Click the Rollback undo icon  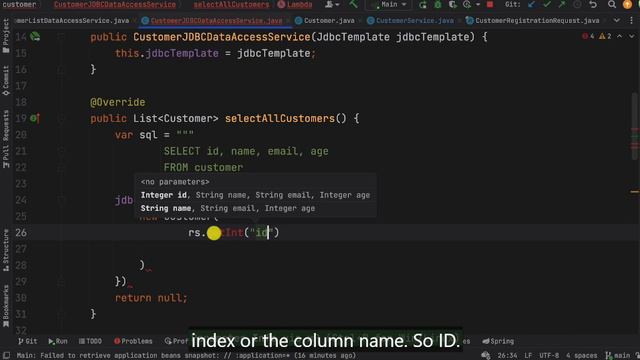coord(593,4)
